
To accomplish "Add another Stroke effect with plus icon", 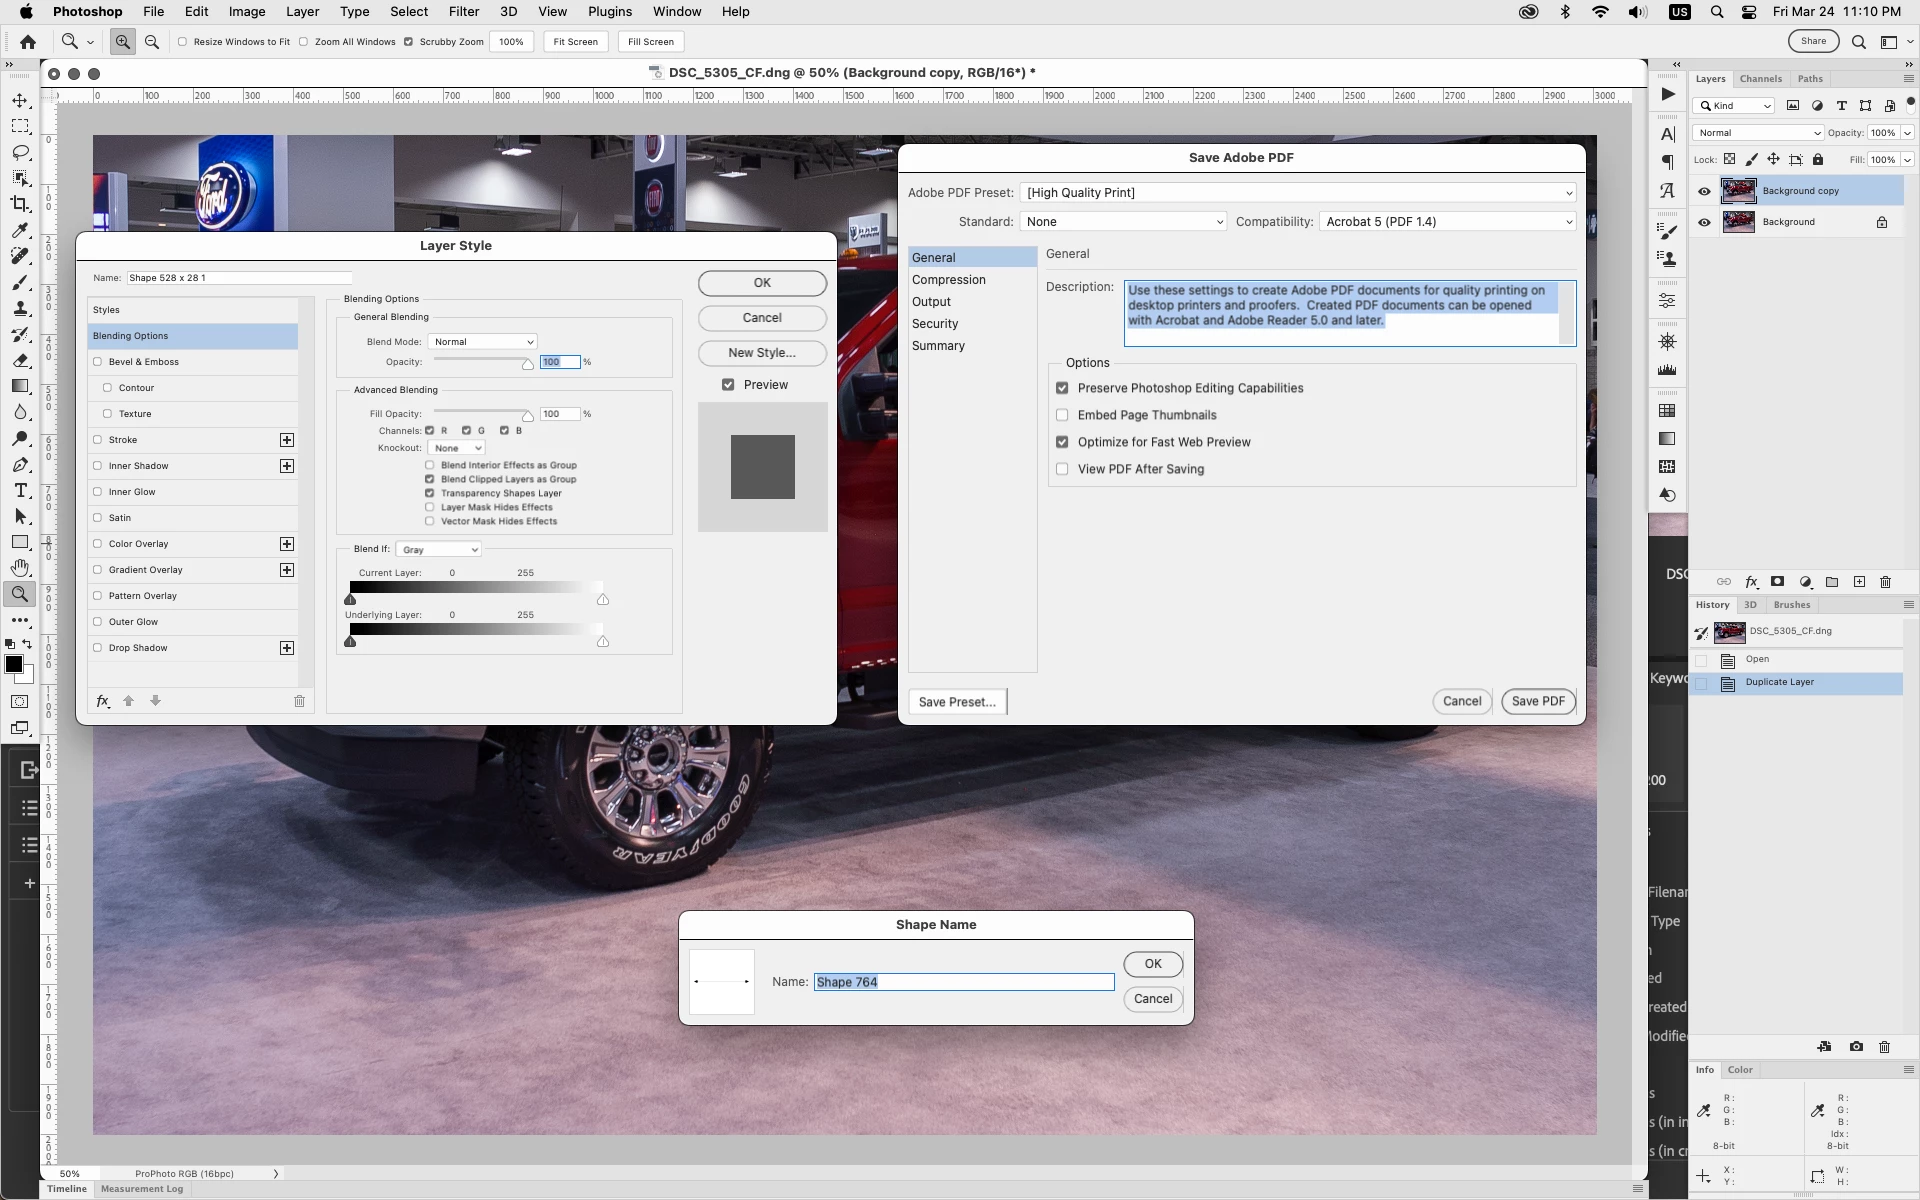I will pos(287,440).
